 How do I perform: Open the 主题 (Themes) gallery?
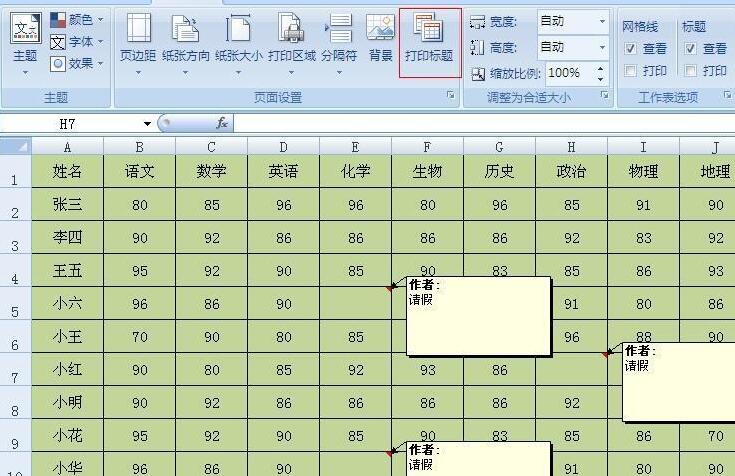click(25, 38)
